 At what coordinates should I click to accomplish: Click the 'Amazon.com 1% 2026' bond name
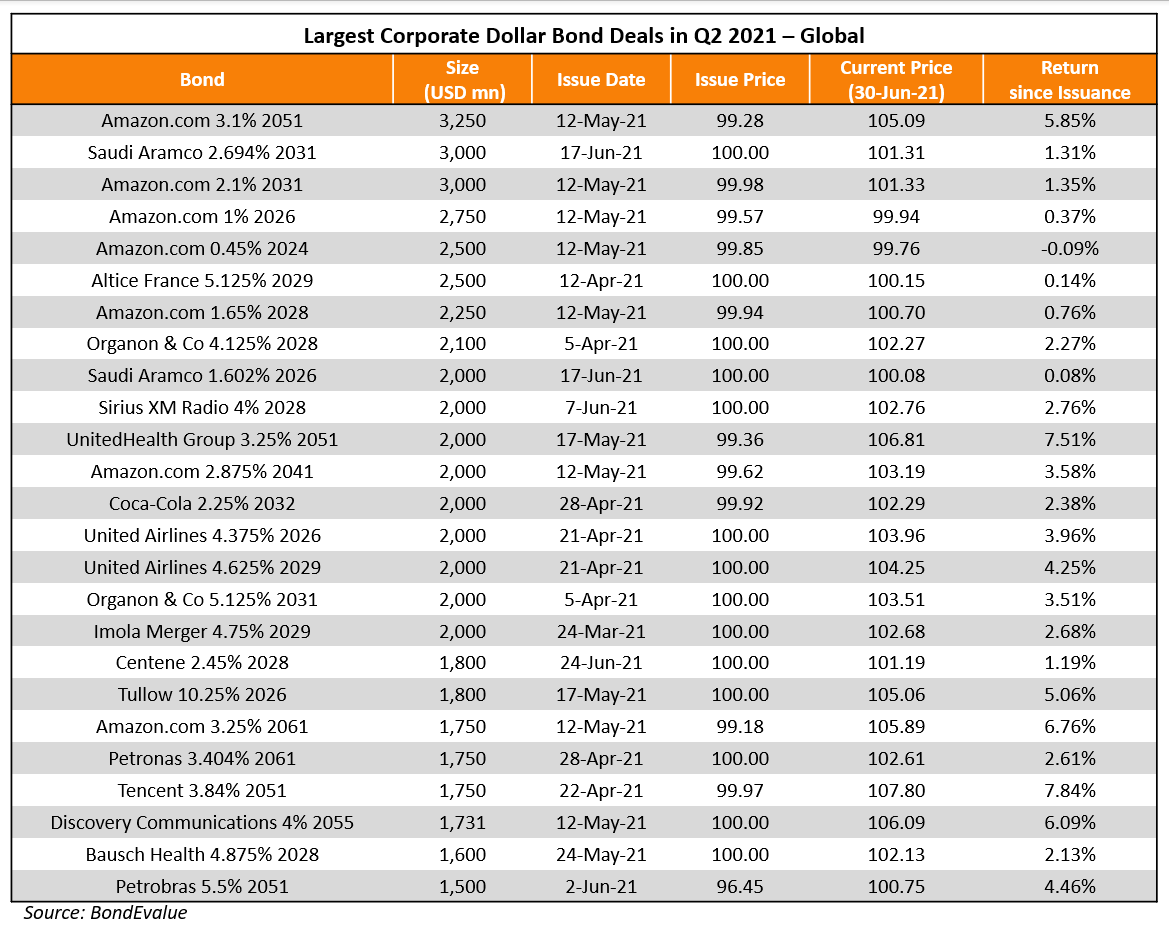coord(202,217)
